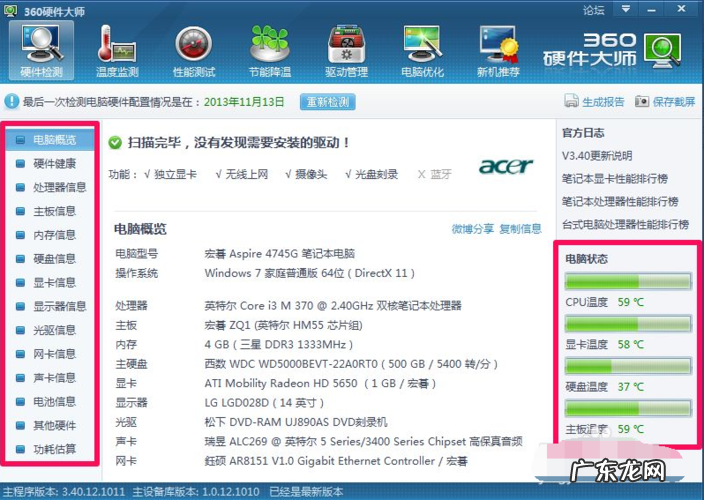704x500 pixels.
Task: Open the 硬件检测 hardware detection section
Action: pos(41,51)
